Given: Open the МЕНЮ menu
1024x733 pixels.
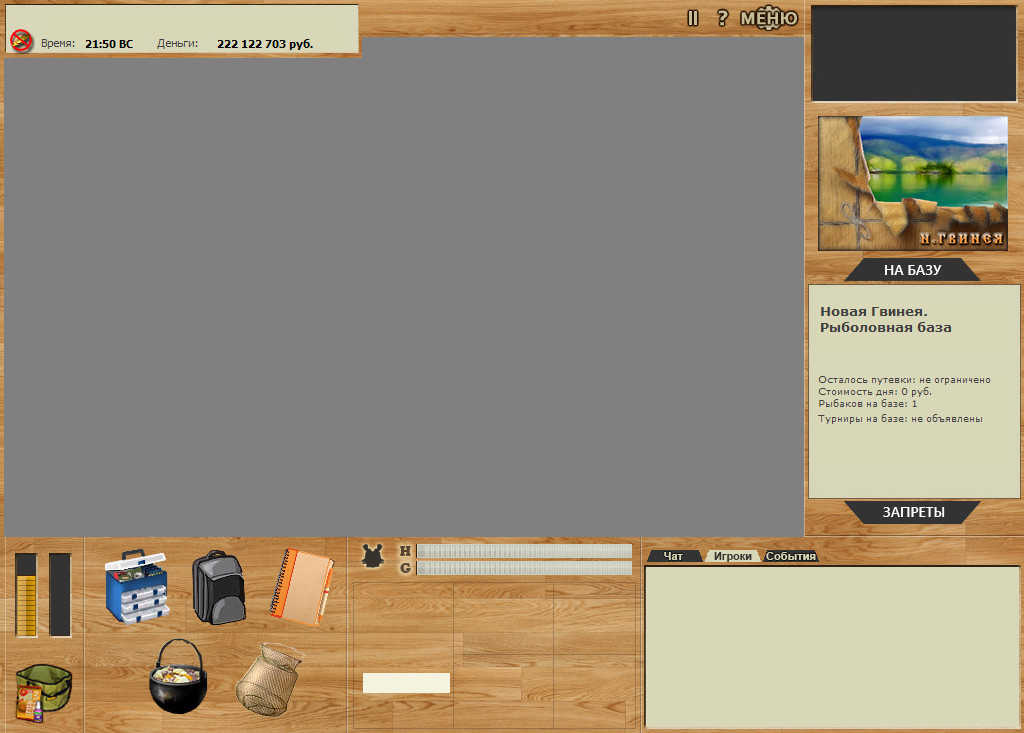Looking at the screenshot, I should (x=769, y=18).
